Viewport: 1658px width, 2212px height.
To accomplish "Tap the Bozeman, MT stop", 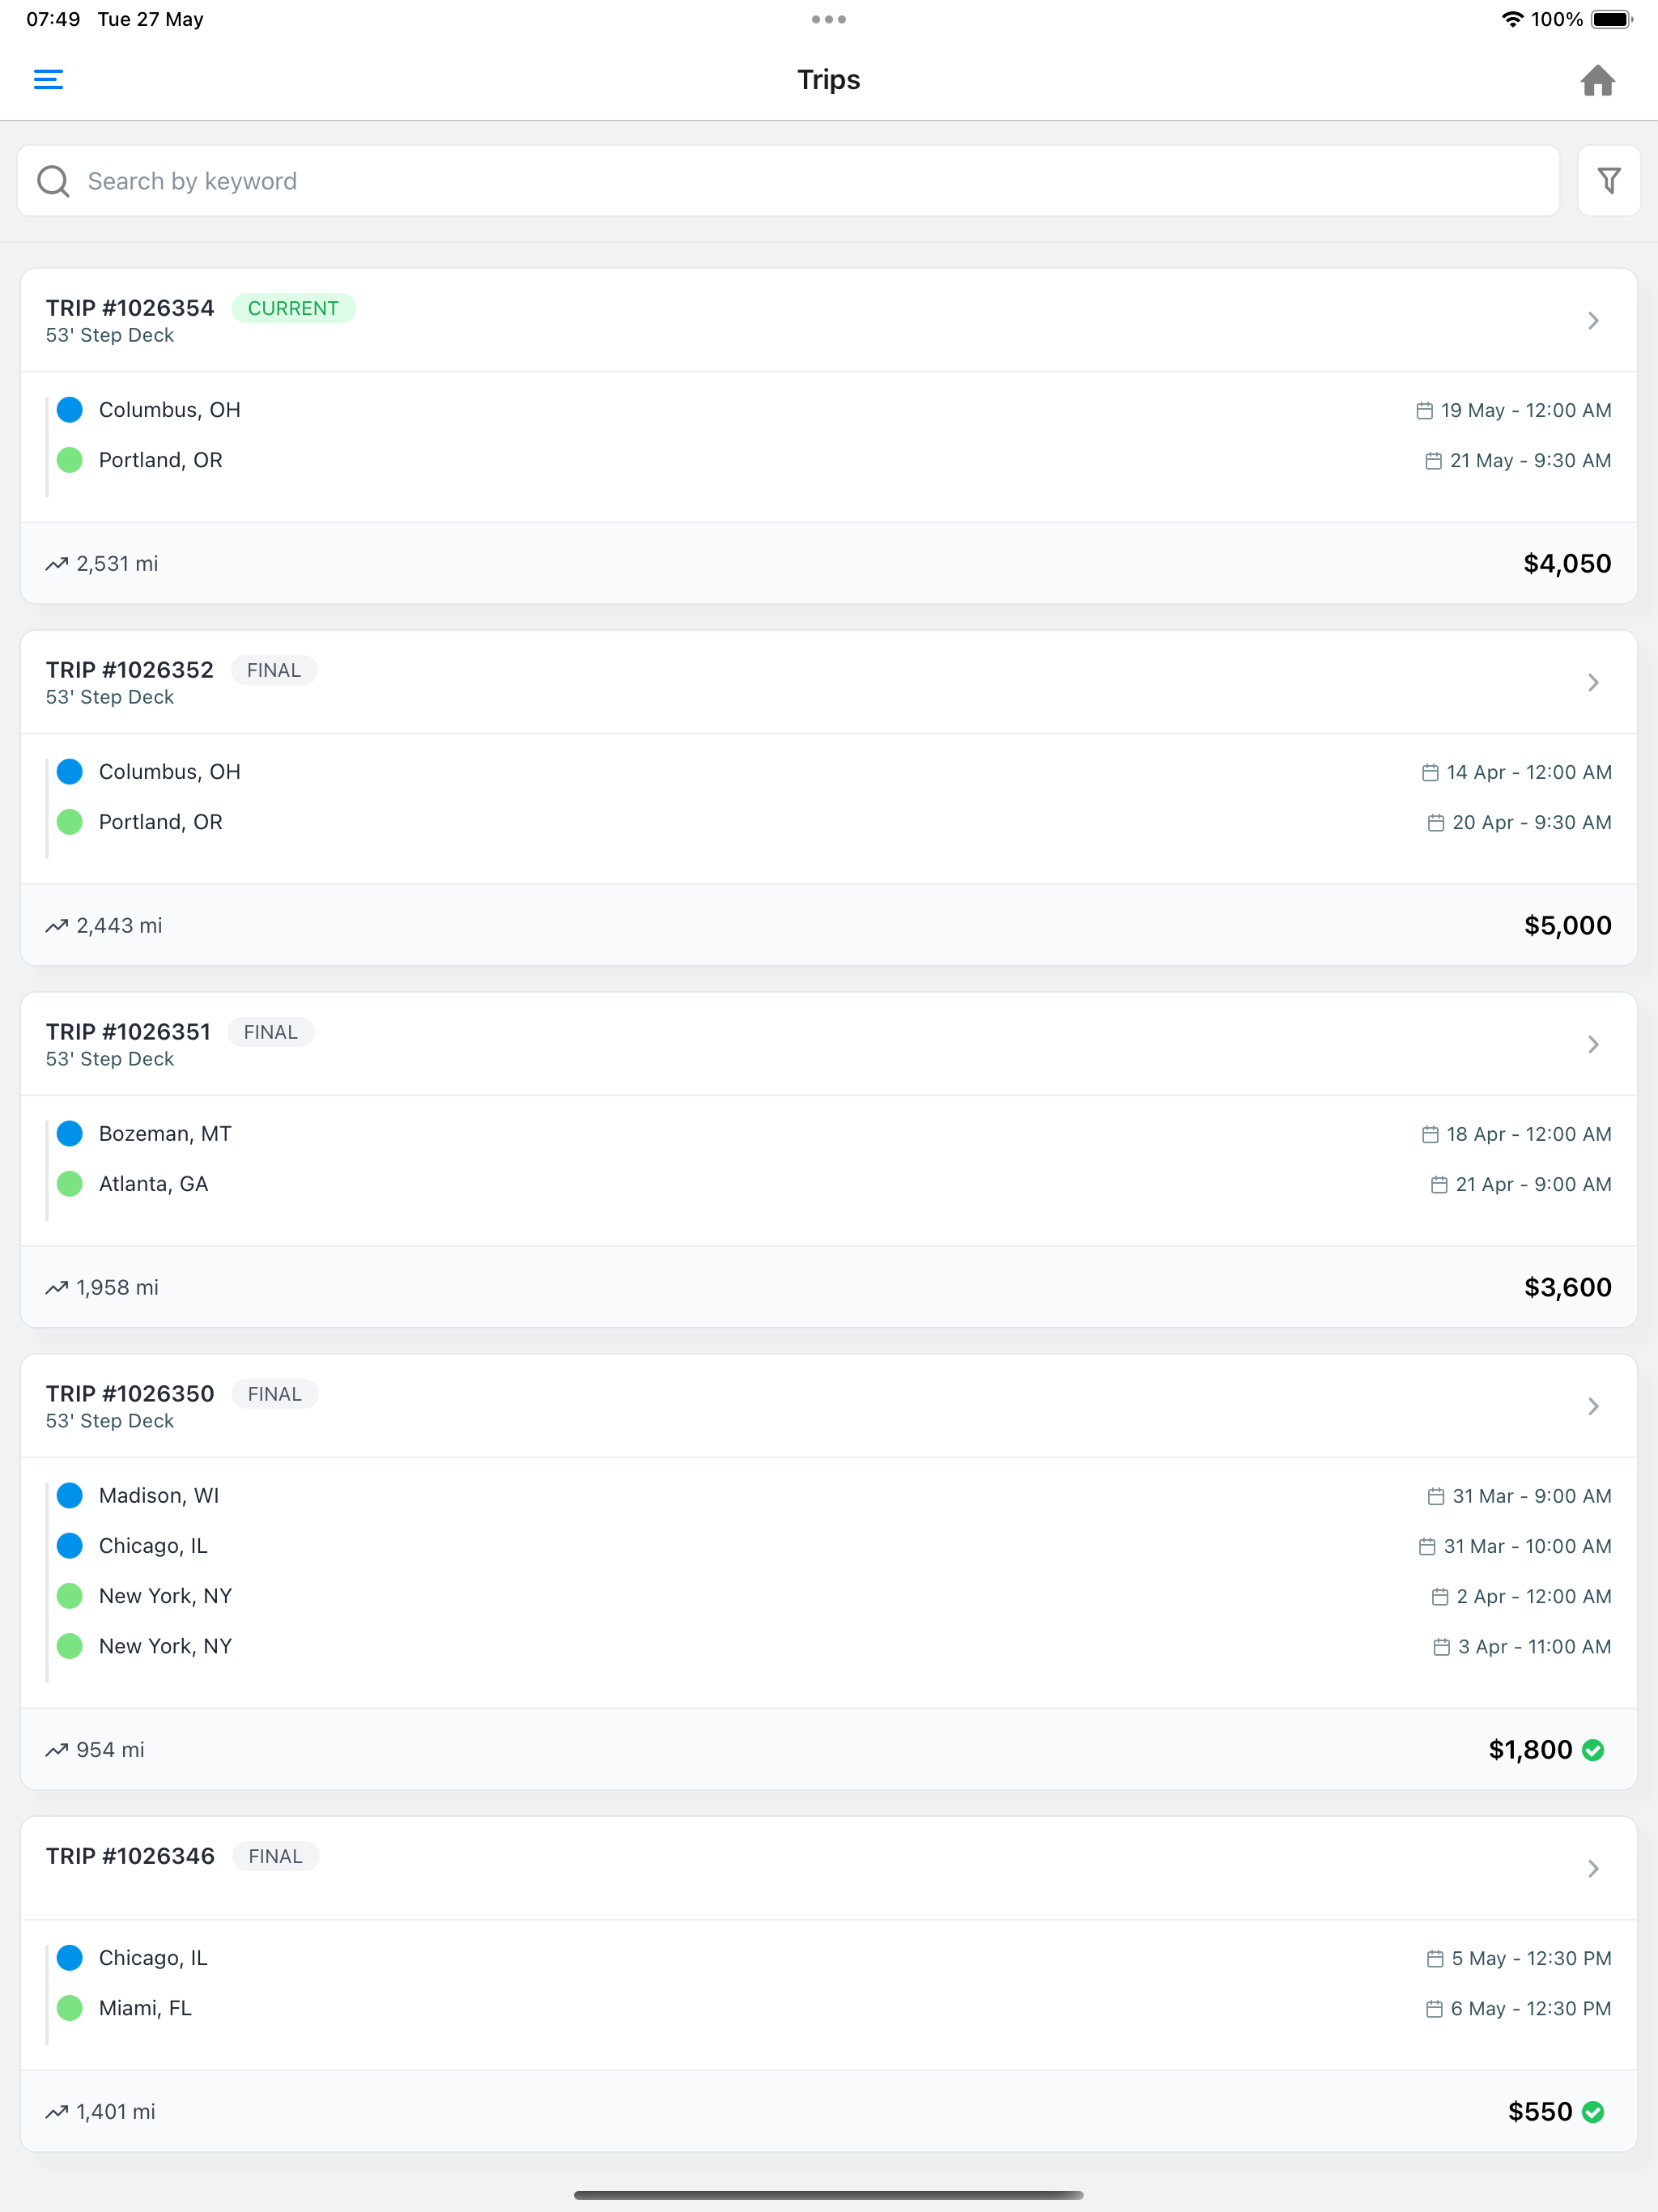I will pyautogui.click(x=165, y=1133).
